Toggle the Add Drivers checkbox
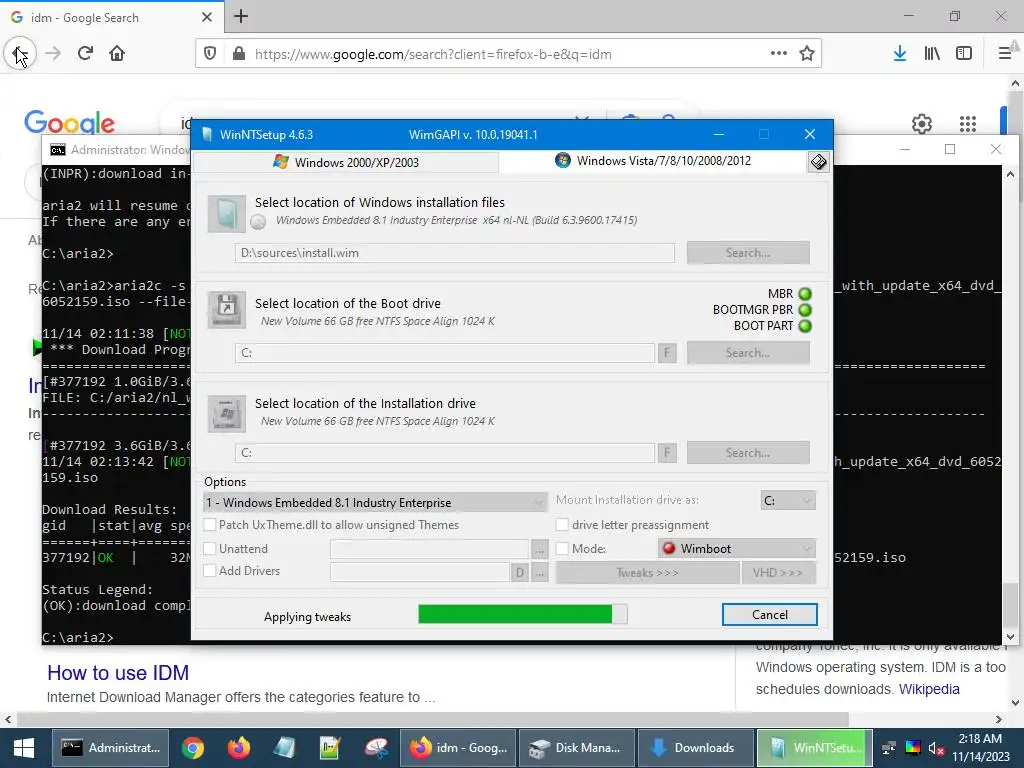The height and width of the screenshot is (768, 1024). coord(210,571)
